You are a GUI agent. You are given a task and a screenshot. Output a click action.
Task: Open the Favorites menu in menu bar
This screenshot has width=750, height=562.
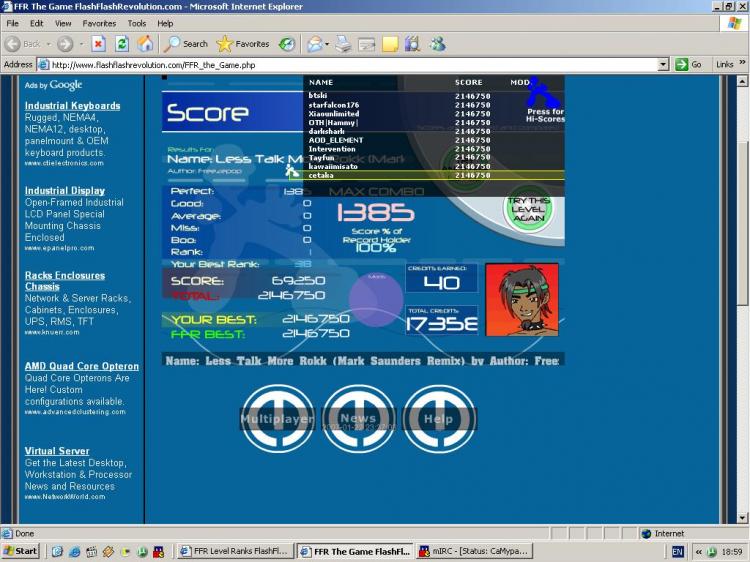pyautogui.click(x=99, y=23)
